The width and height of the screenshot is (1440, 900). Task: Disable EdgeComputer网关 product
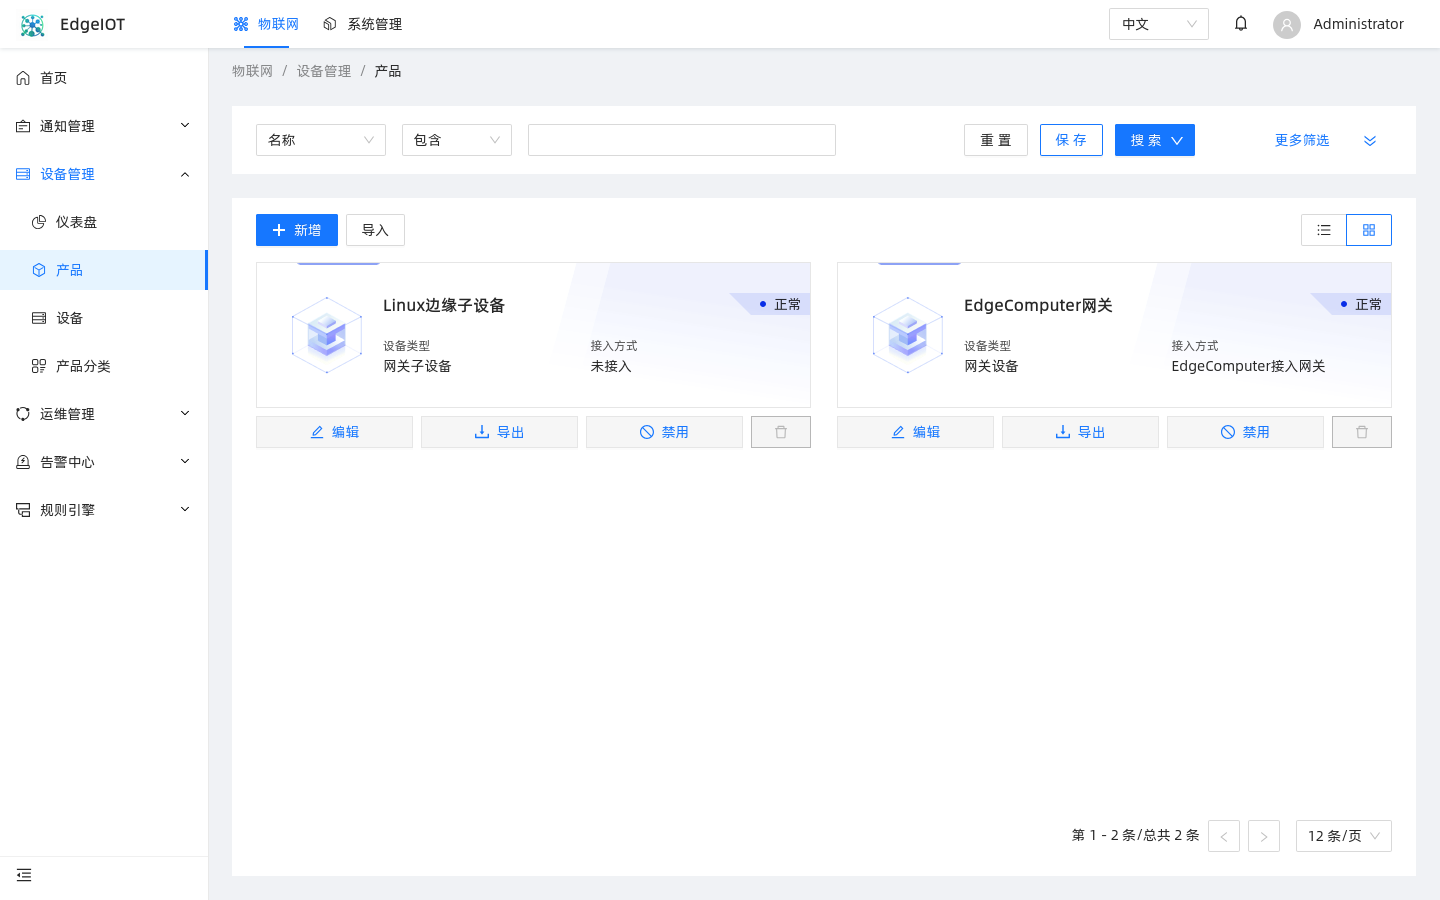click(1245, 432)
